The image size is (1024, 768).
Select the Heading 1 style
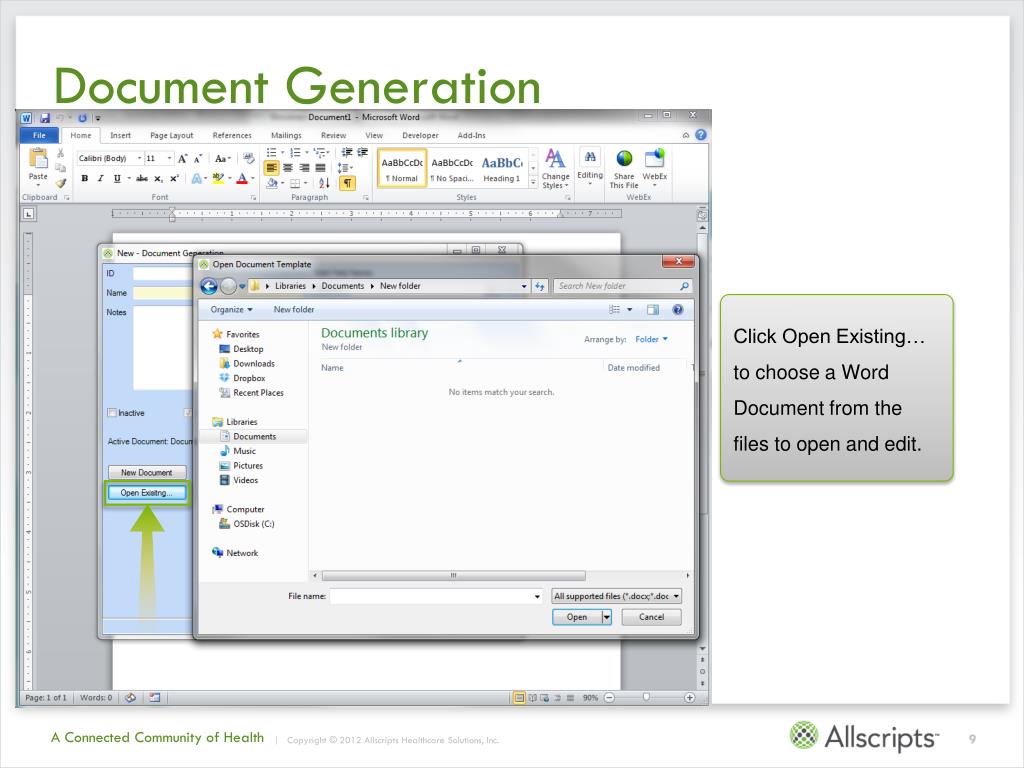[x=502, y=168]
